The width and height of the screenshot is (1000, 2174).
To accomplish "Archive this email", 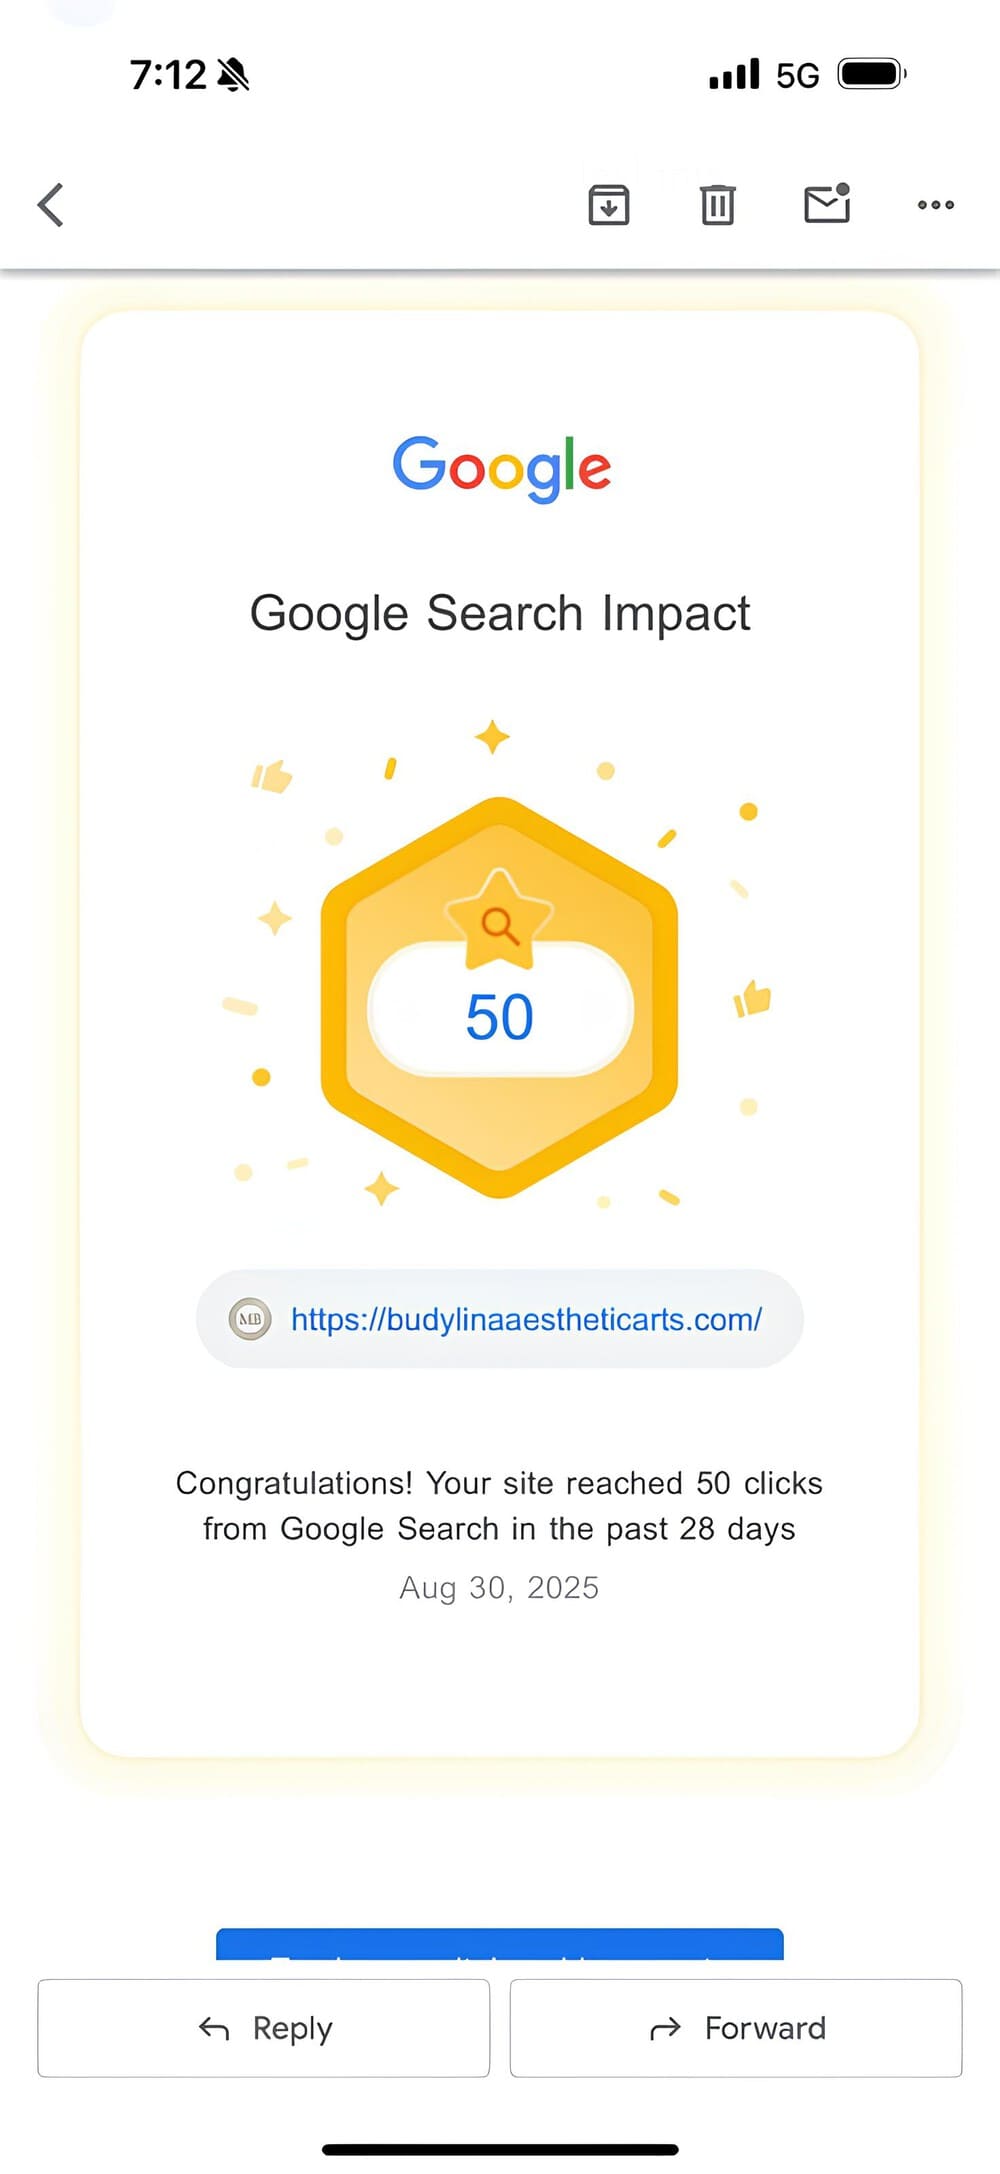I will [x=608, y=205].
